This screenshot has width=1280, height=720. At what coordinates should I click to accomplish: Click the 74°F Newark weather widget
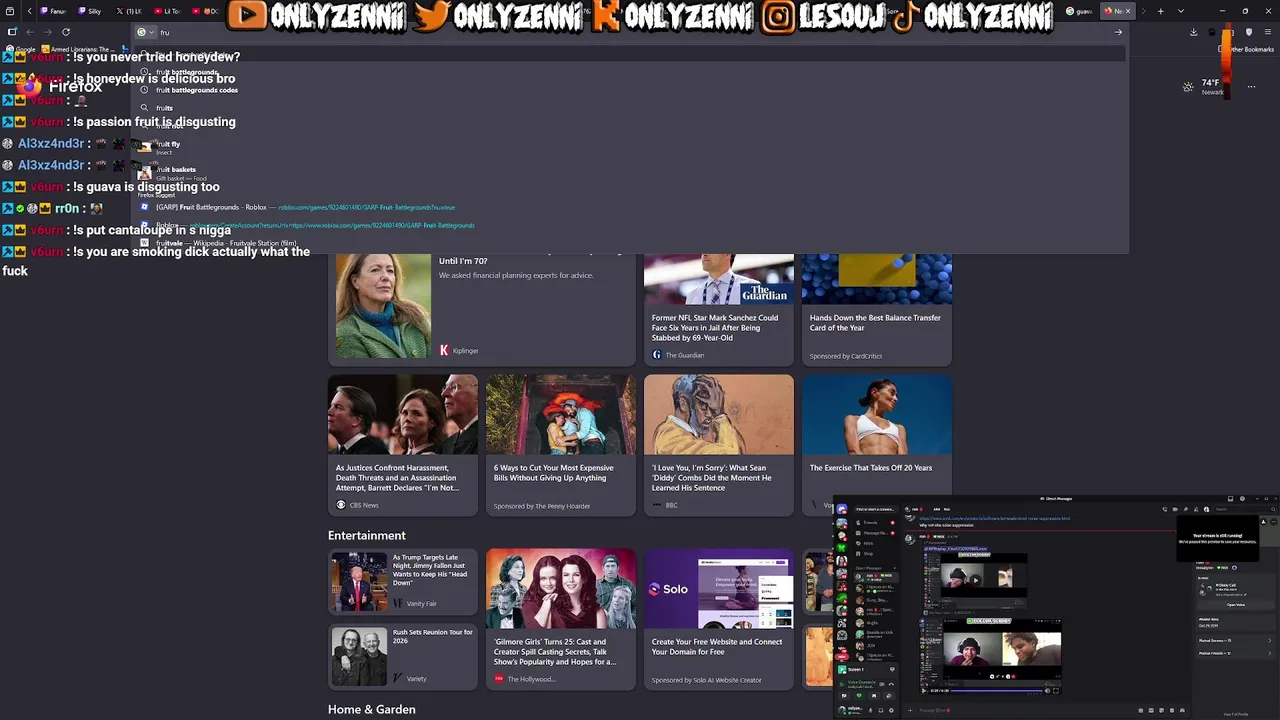(1204, 87)
